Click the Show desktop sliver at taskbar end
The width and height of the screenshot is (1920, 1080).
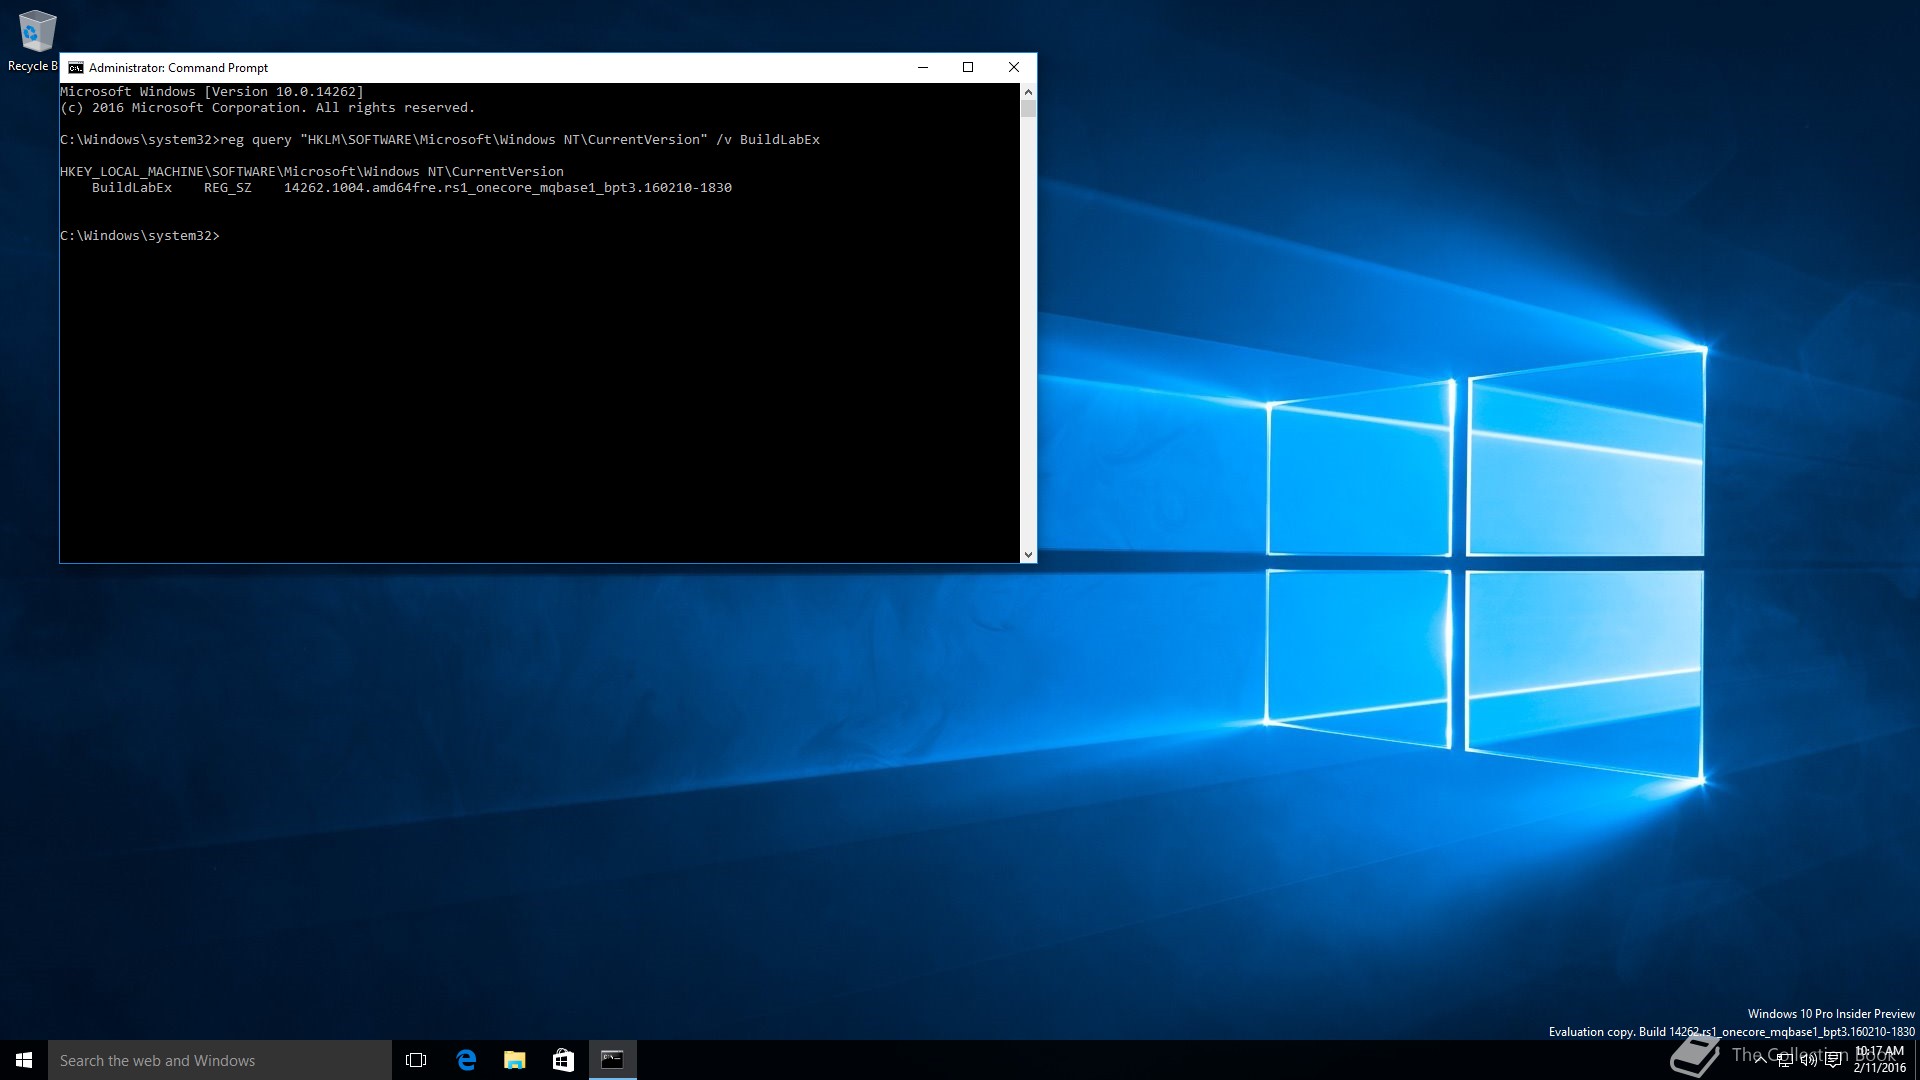pos(1917,1060)
